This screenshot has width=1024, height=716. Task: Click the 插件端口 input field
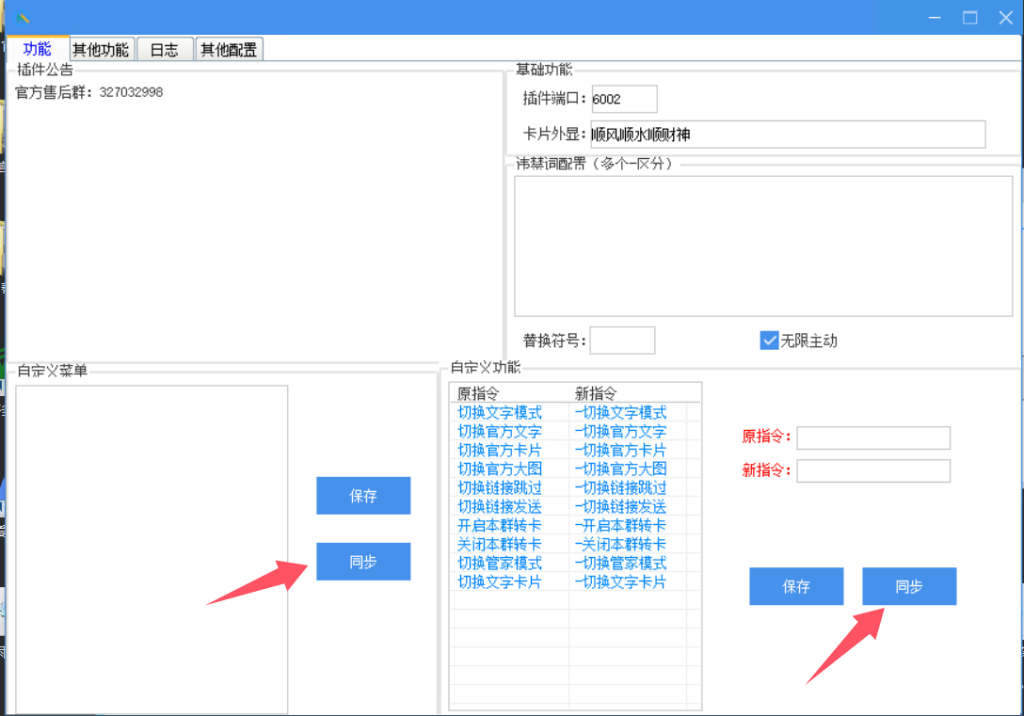click(x=624, y=99)
